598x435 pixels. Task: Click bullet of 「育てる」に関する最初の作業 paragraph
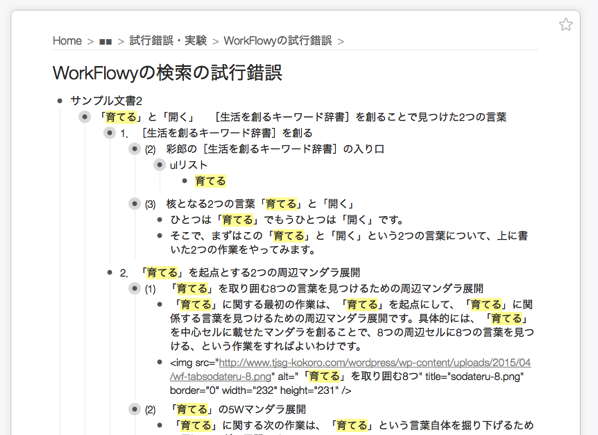(160, 304)
